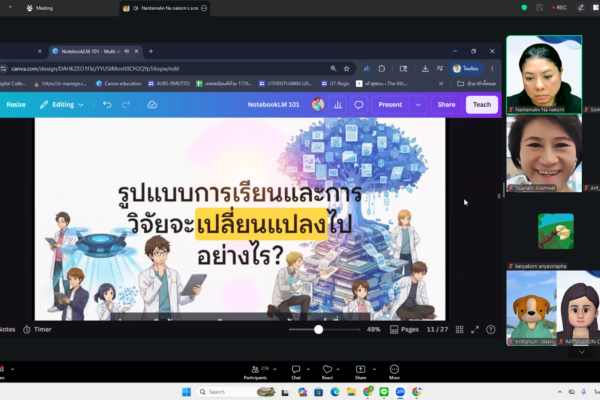Select the kanyakorn ariyasiriapha video tile
600x400 pixels.
tap(556, 232)
